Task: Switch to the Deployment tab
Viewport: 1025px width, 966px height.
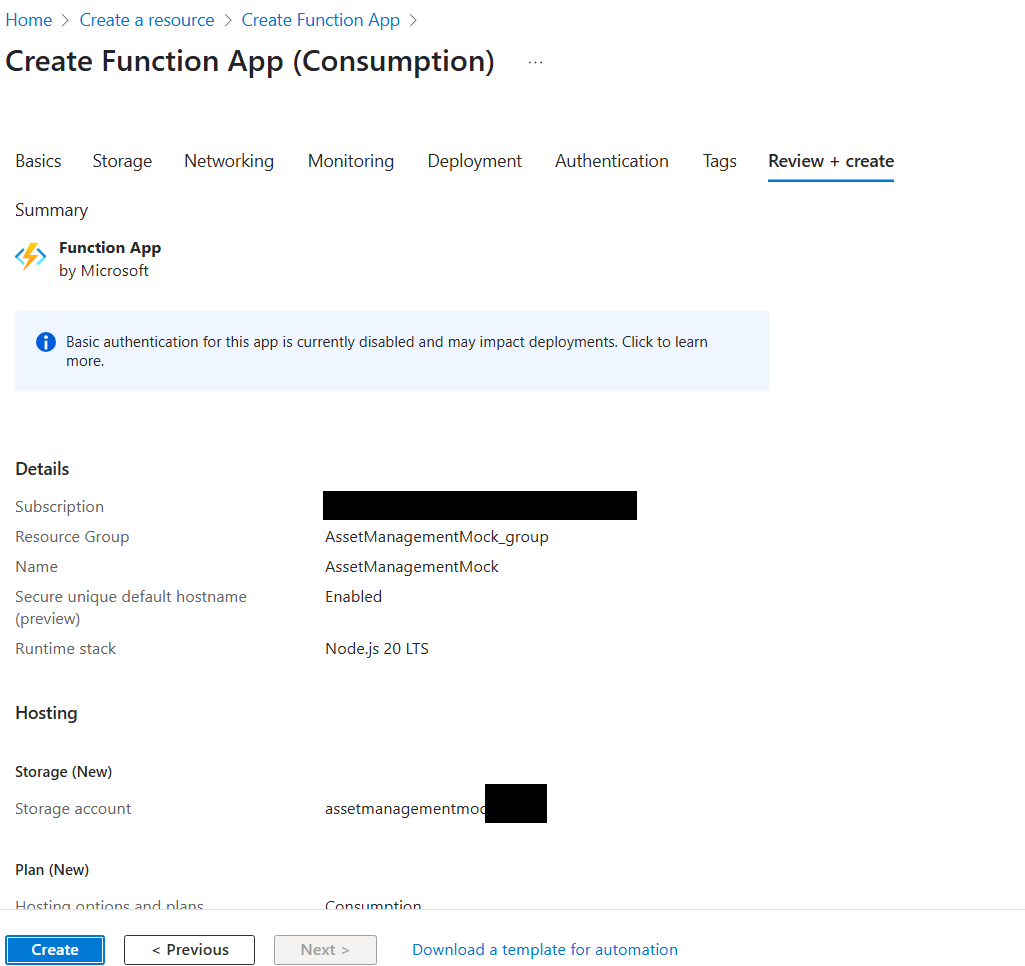Action: (474, 161)
